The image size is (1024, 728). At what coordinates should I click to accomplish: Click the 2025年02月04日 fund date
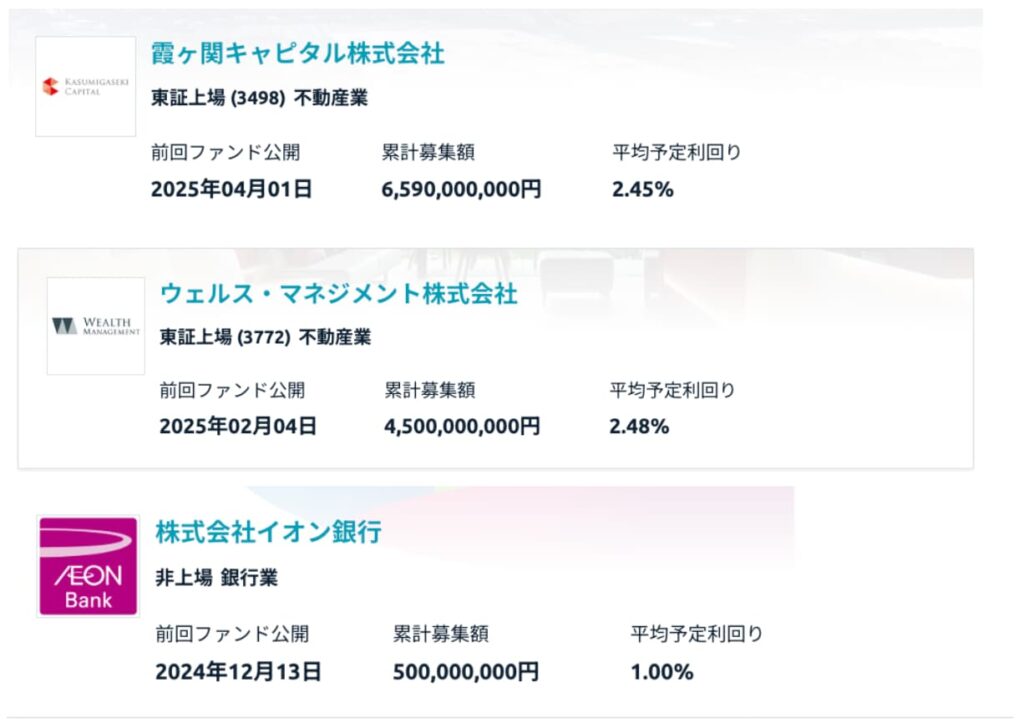click(x=238, y=426)
